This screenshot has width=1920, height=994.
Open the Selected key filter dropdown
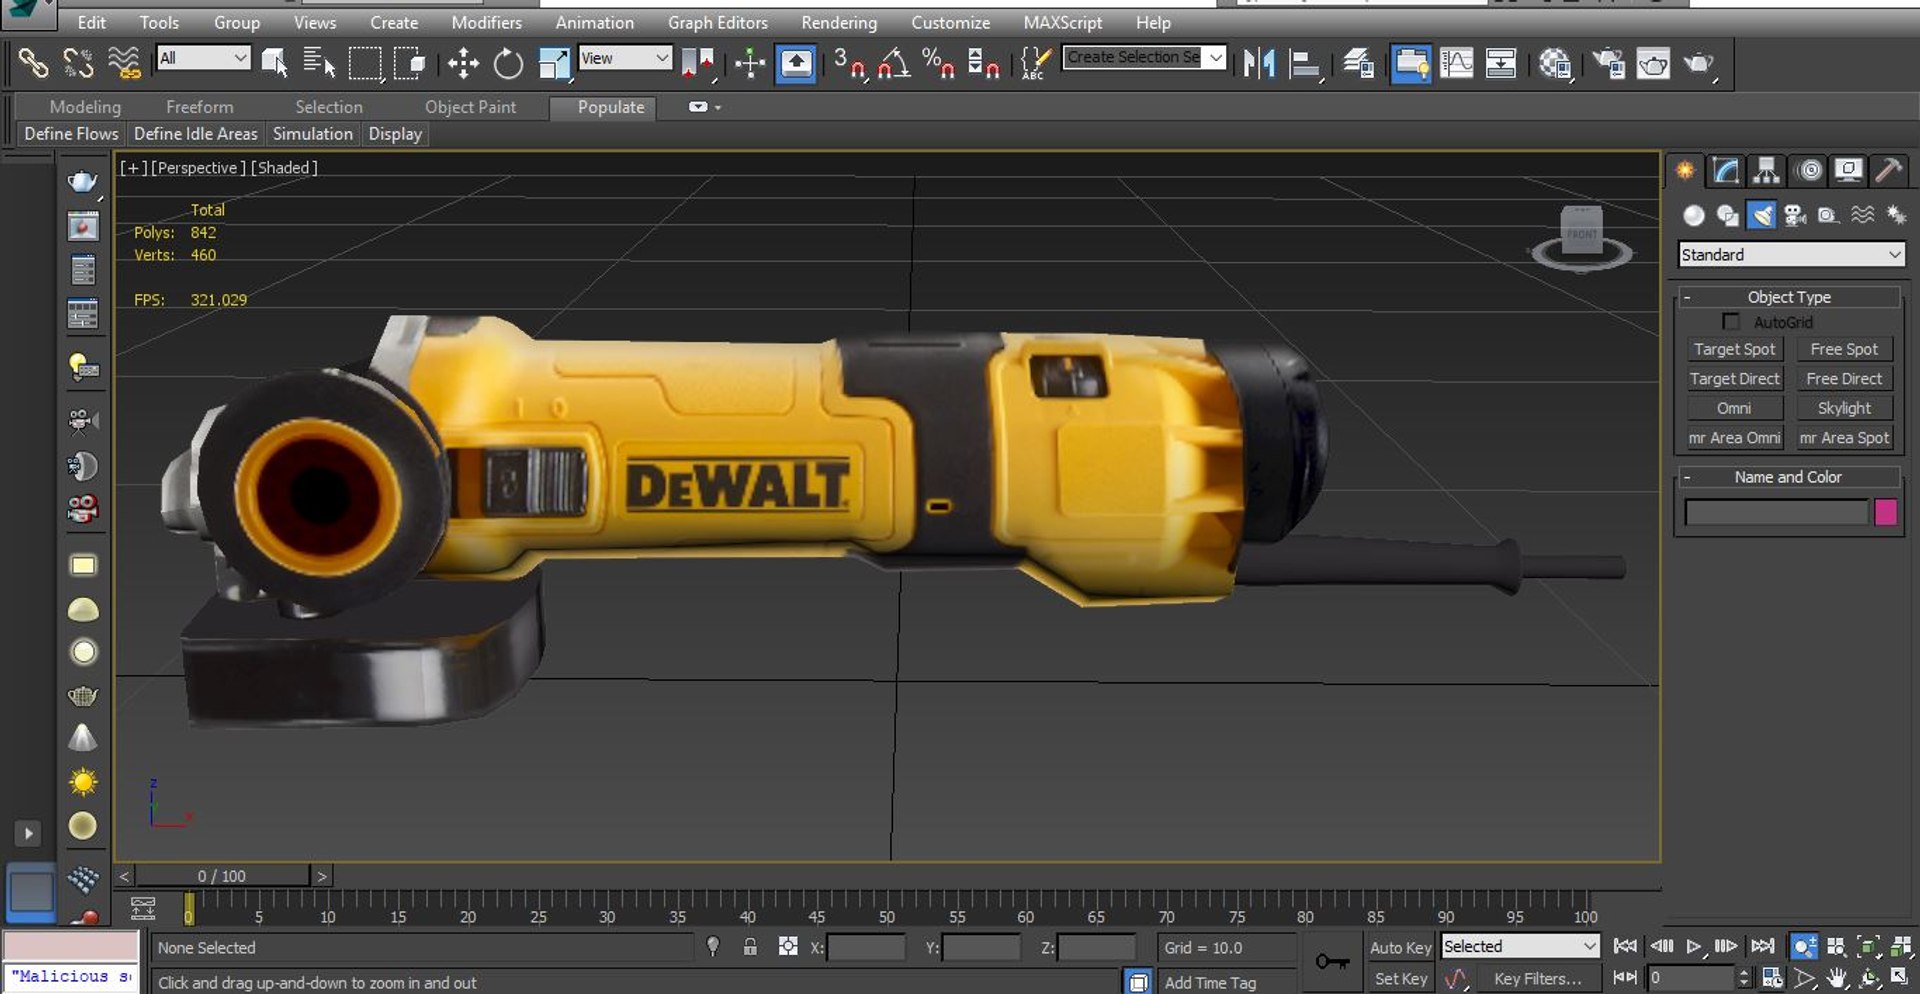coord(1520,946)
